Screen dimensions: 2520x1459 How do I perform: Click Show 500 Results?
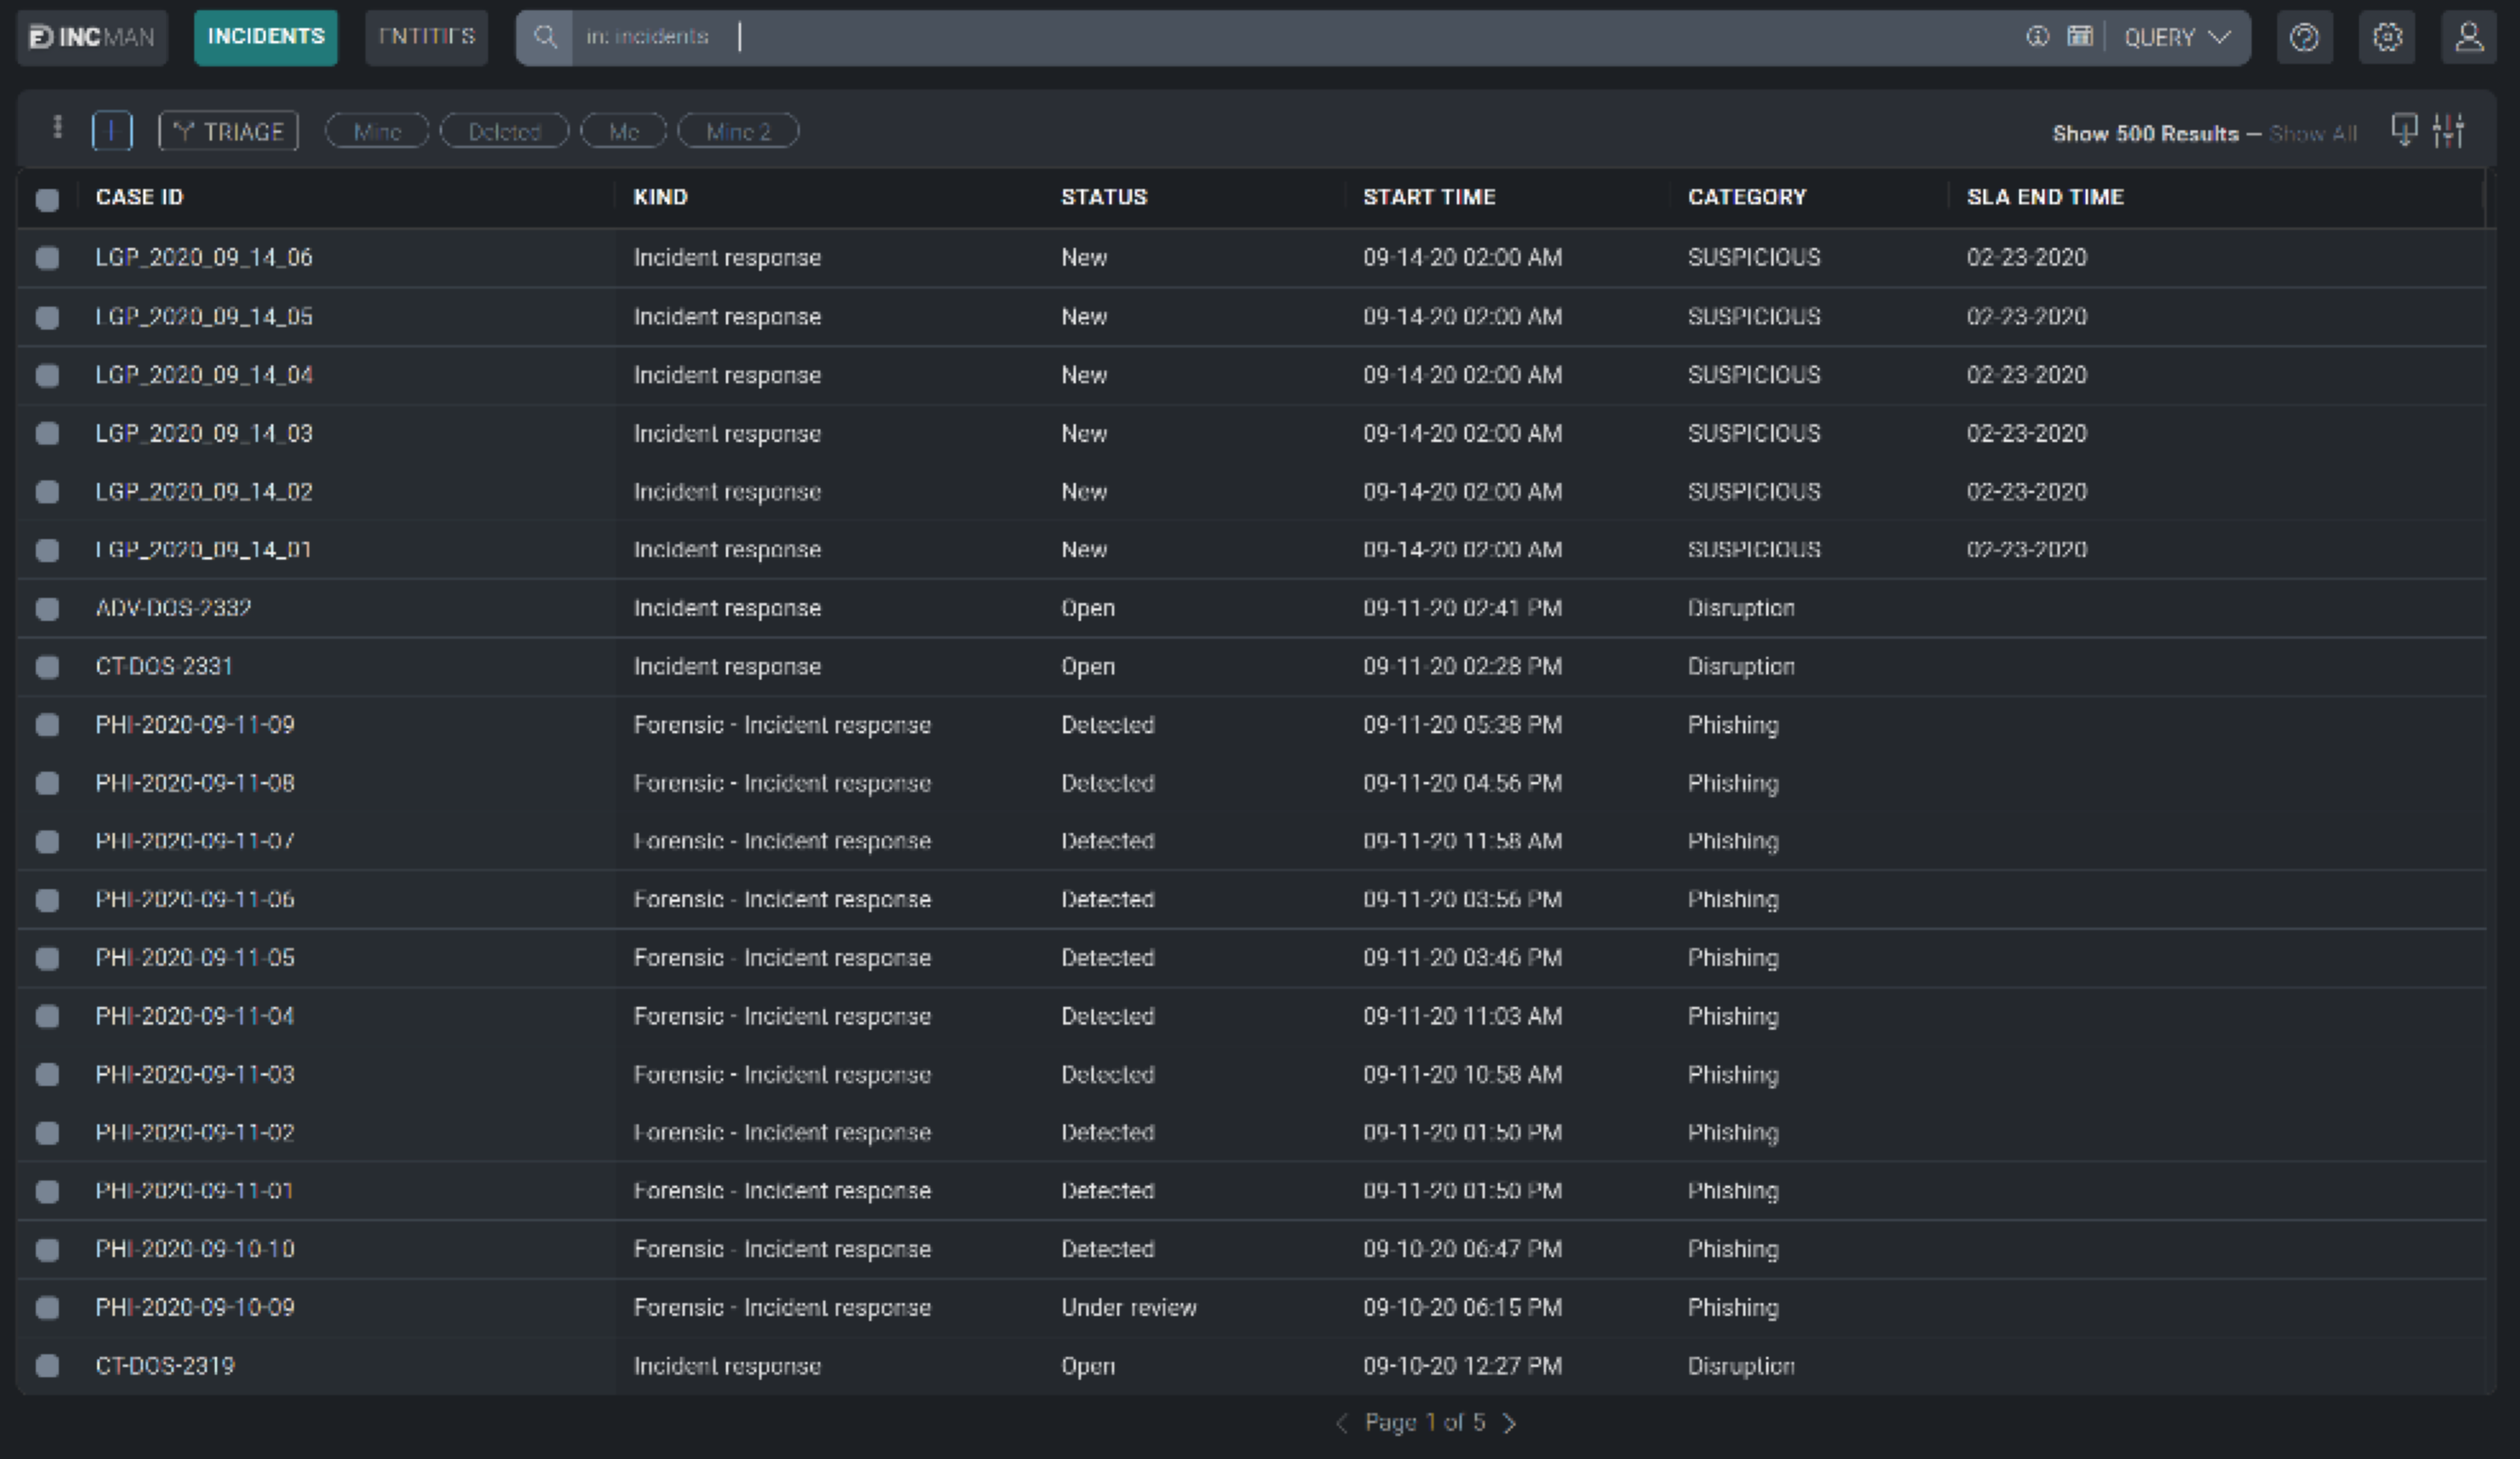click(x=2145, y=134)
